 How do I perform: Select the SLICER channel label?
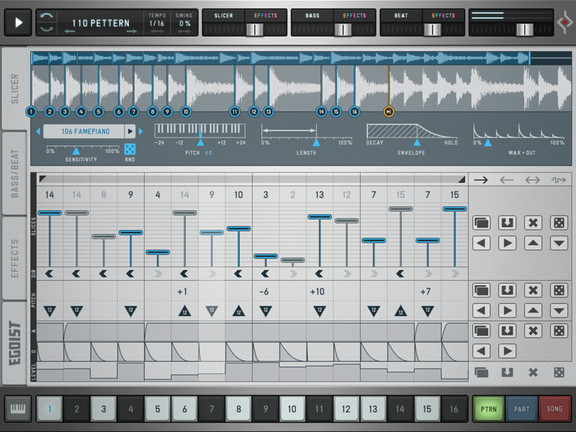[223, 15]
